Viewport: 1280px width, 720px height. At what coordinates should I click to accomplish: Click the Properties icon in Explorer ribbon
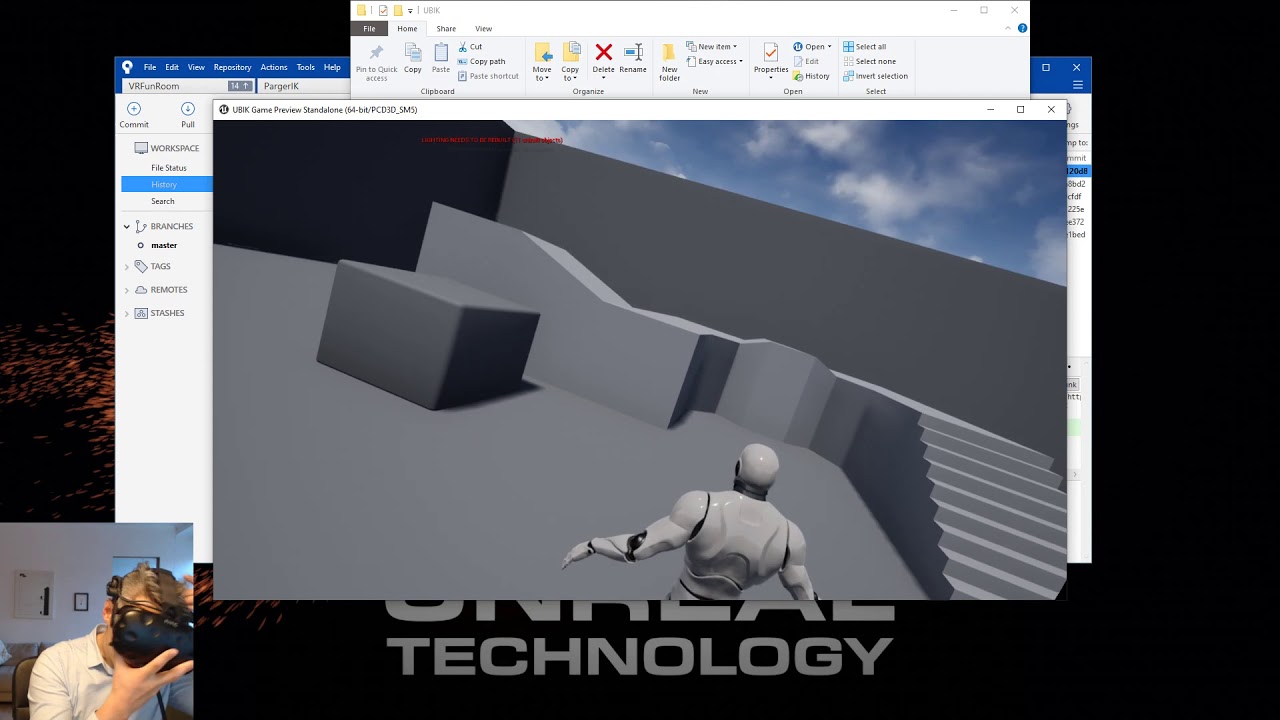pos(771,52)
